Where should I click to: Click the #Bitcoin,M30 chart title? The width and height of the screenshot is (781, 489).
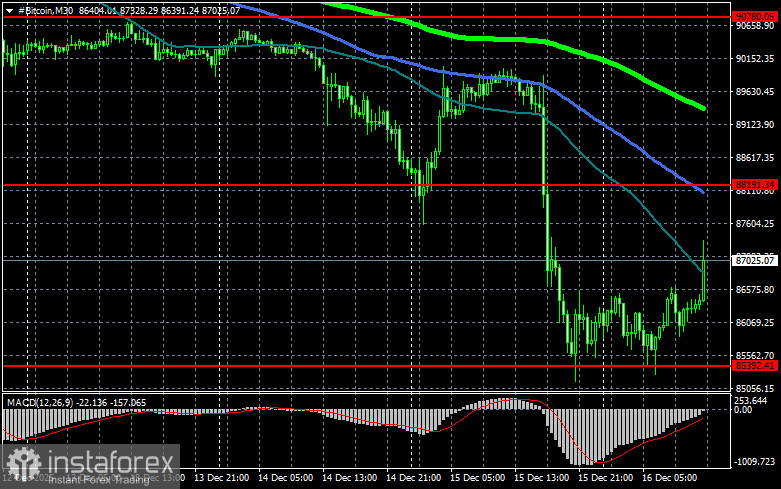pos(46,10)
